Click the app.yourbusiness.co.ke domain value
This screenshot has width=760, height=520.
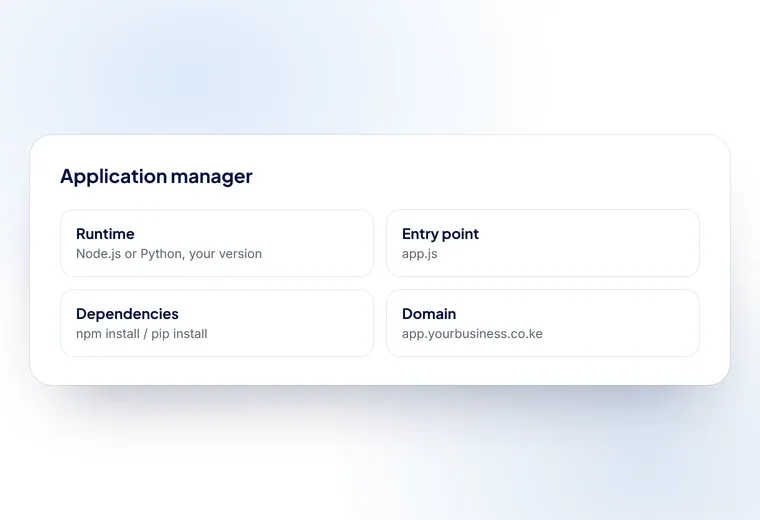[472, 334]
